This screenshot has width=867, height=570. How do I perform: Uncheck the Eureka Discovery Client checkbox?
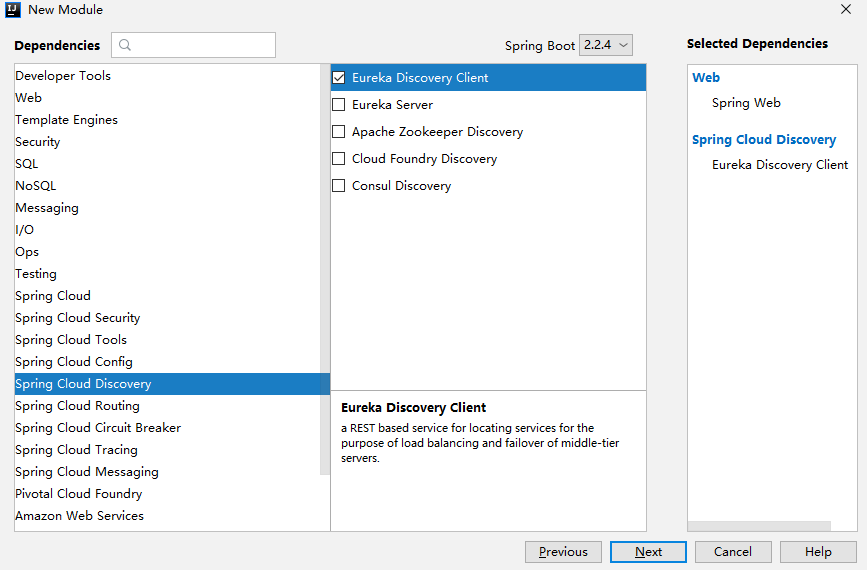pos(338,78)
